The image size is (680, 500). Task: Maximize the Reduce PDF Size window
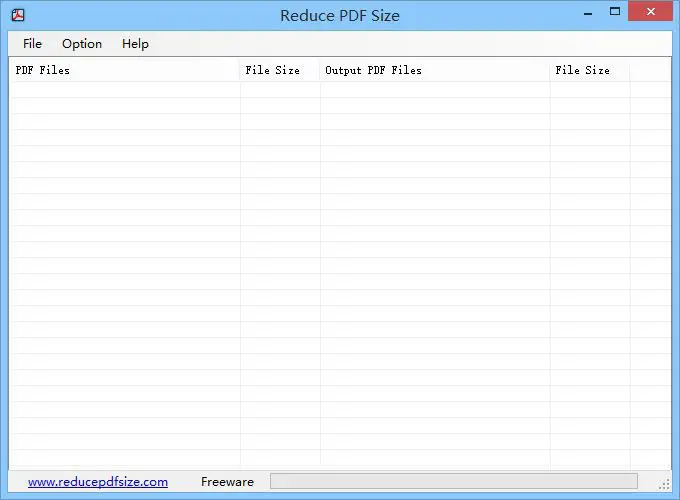(x=615, y=12)
